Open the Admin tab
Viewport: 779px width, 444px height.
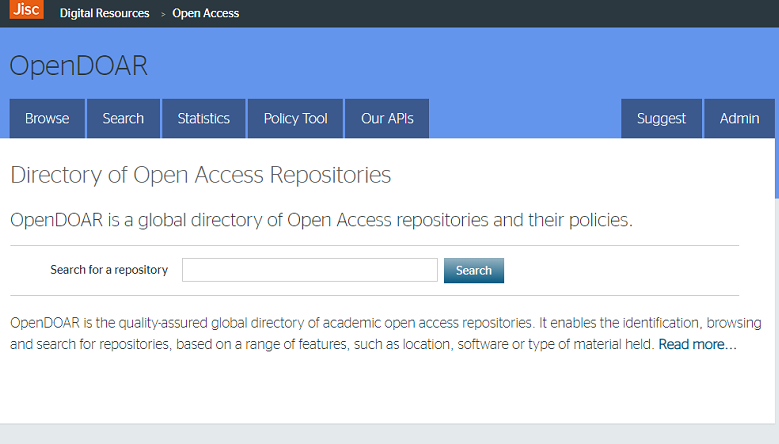click(739, 118)
